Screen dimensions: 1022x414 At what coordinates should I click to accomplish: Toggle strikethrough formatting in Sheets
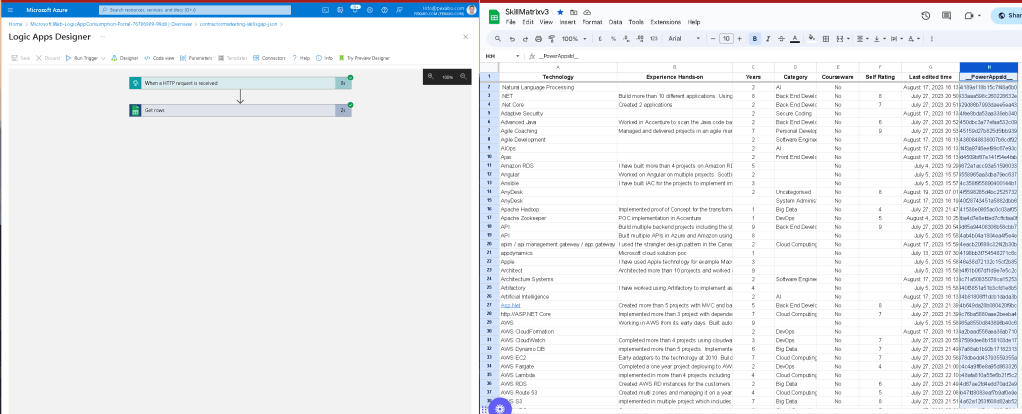[781, 38]
